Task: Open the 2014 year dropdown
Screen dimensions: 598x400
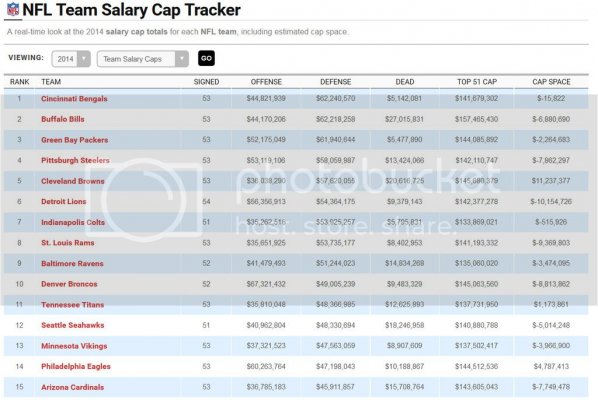Action: pyautogui.click(x=71, y=59)
